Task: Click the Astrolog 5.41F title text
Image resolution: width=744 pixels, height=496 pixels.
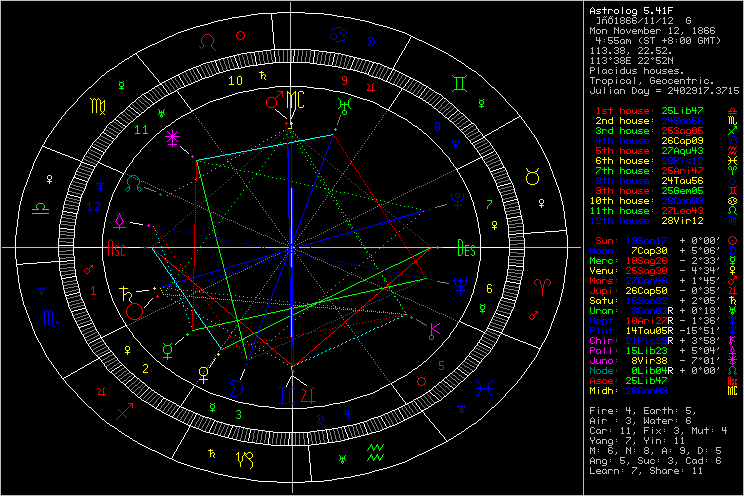Action: [630, 9]
